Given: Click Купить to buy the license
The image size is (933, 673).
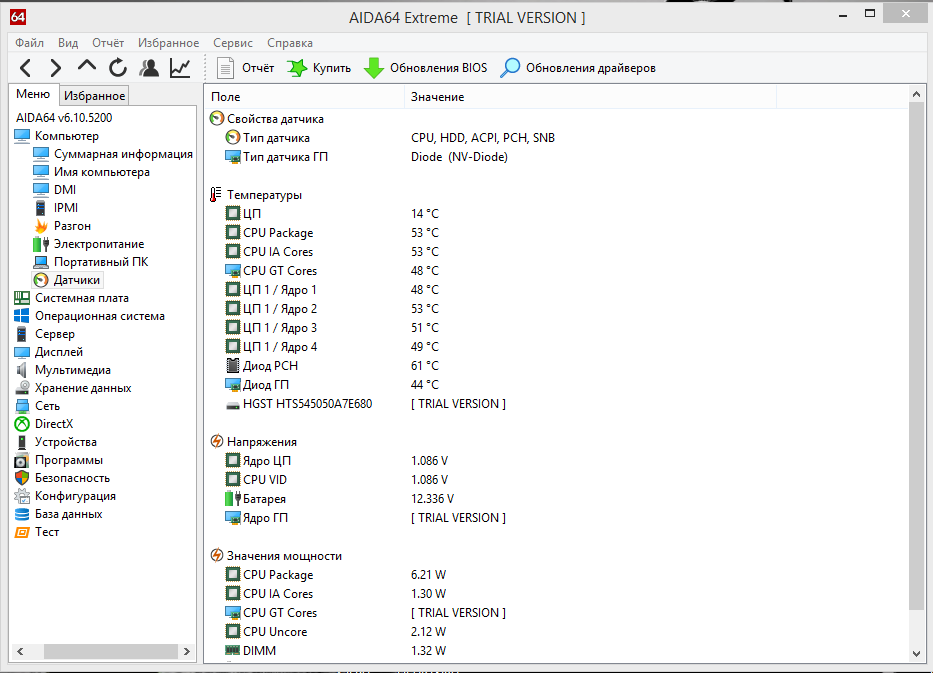Looking at the screenshot, I should [x=319, y=68].
